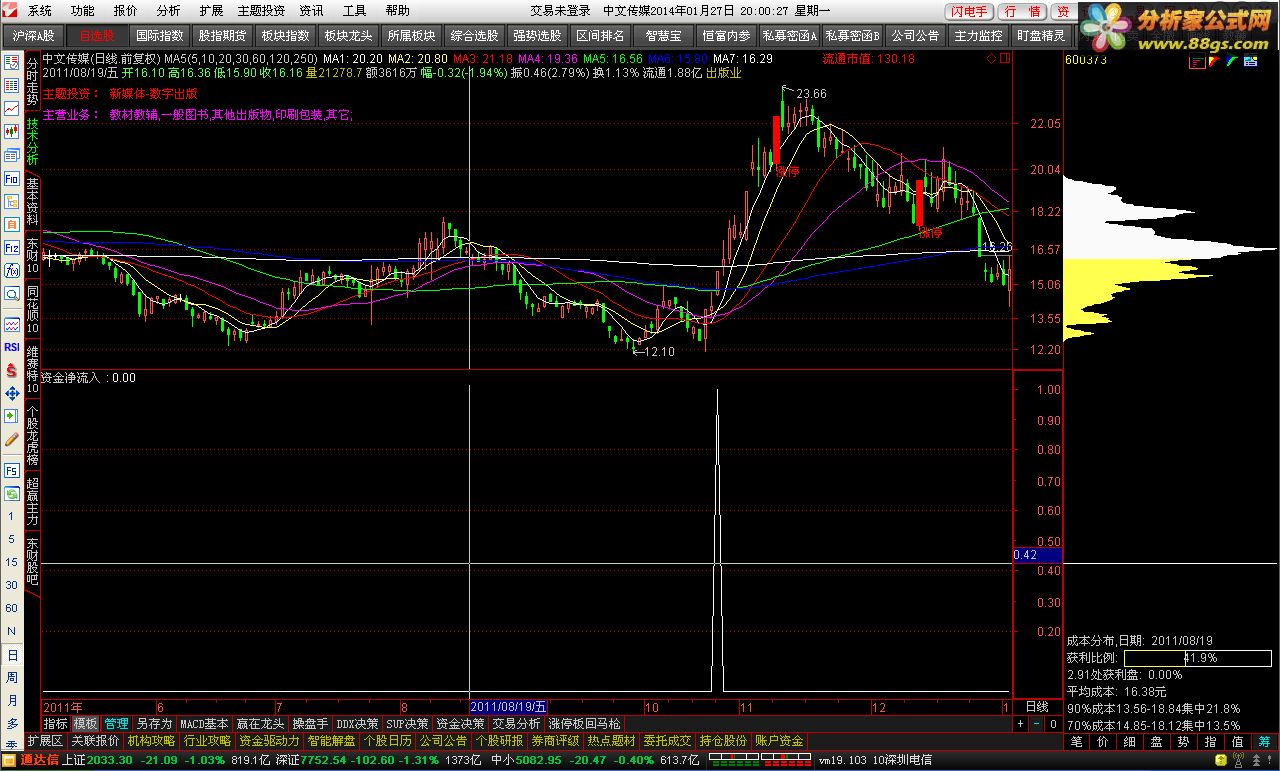
Task: Click the 行情 button in title bar
Action: 1022,12
